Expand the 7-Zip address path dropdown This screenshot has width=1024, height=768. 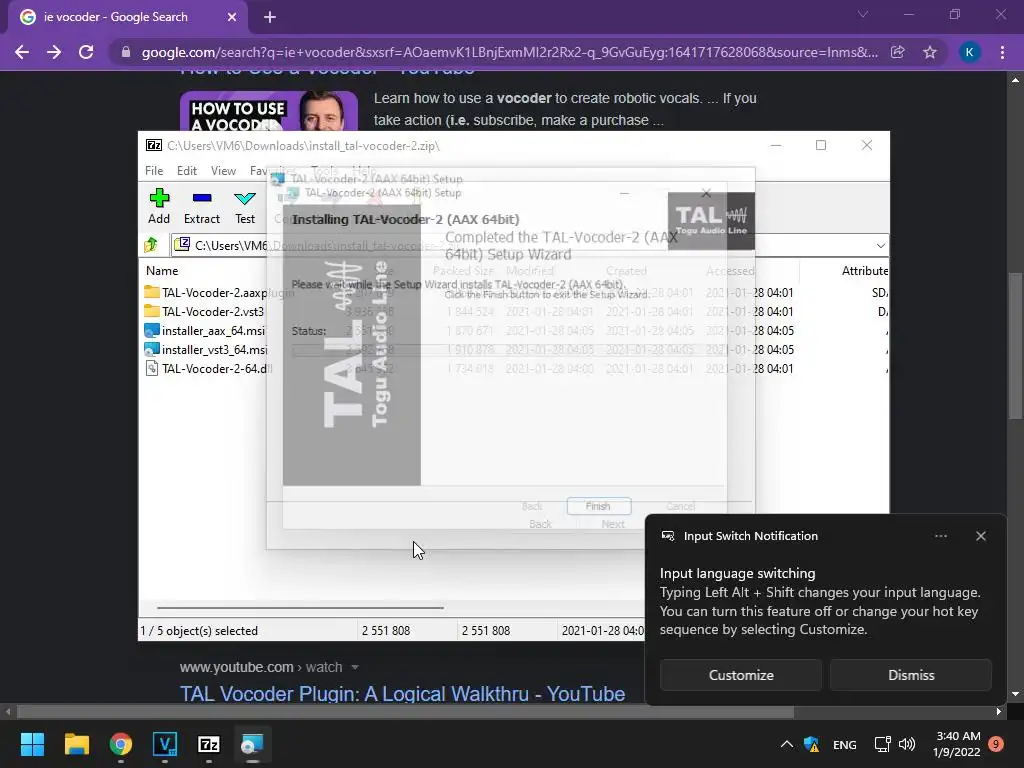pyautogui.click(x=880, y=246)
